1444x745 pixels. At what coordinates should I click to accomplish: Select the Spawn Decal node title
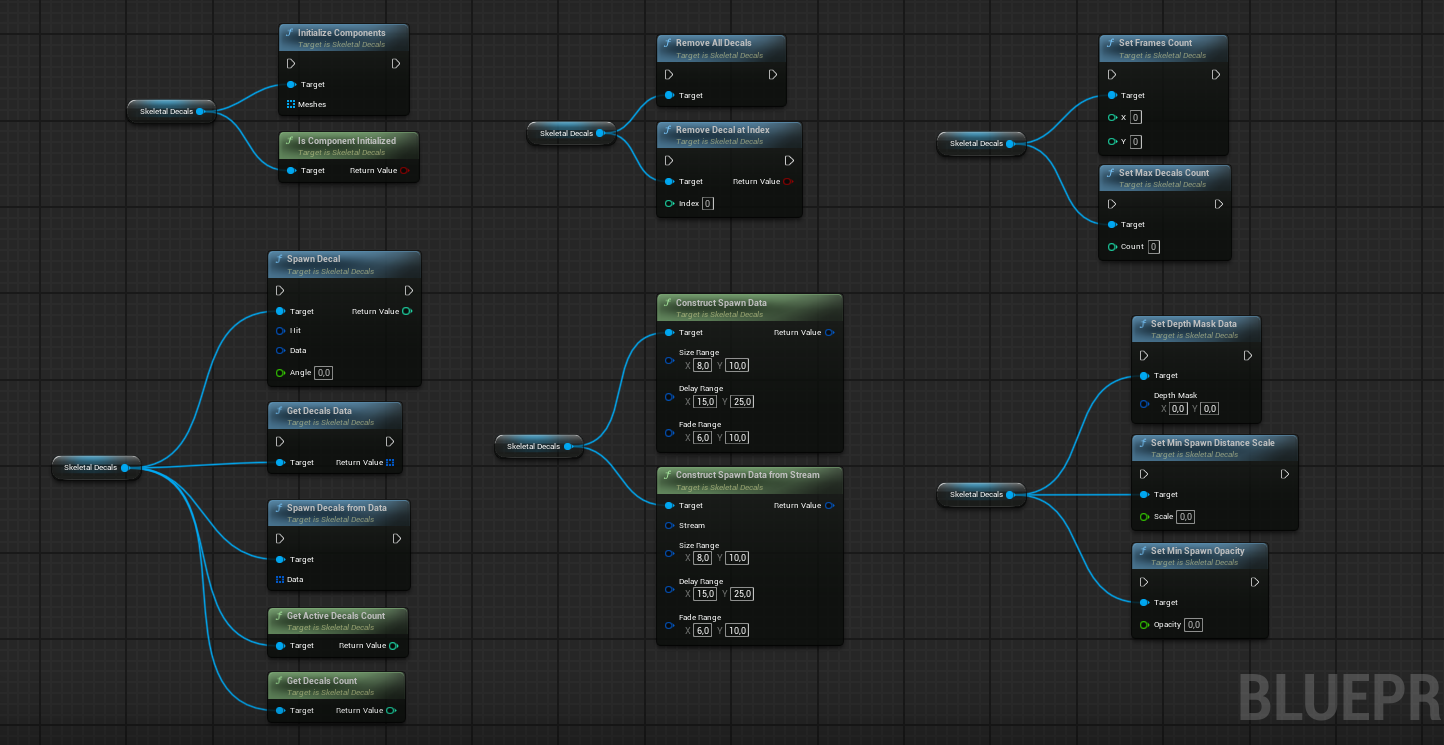314,259
